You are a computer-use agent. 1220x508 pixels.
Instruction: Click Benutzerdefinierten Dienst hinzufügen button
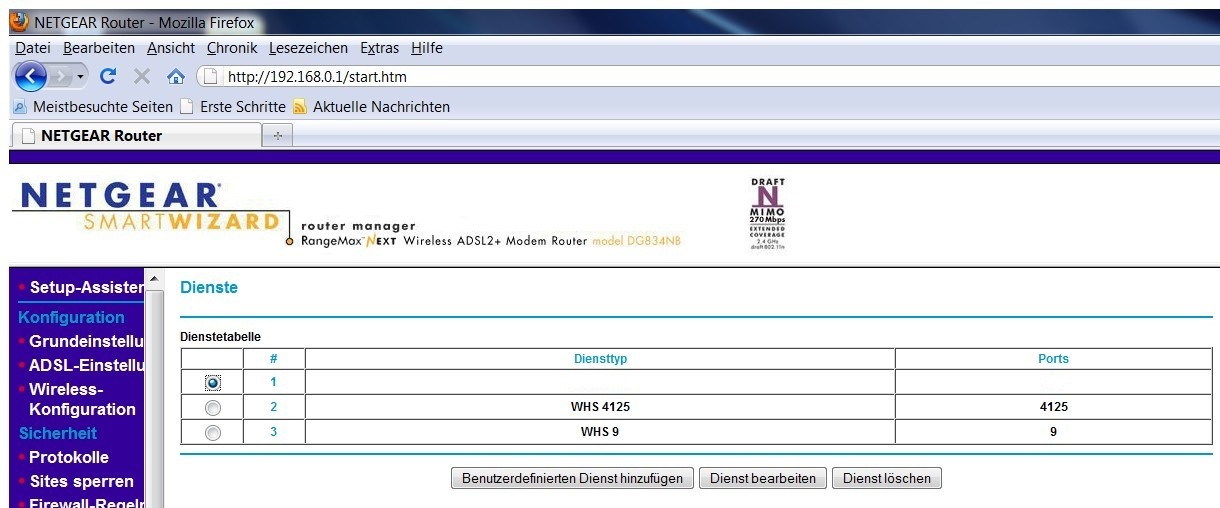coord(572,478)
